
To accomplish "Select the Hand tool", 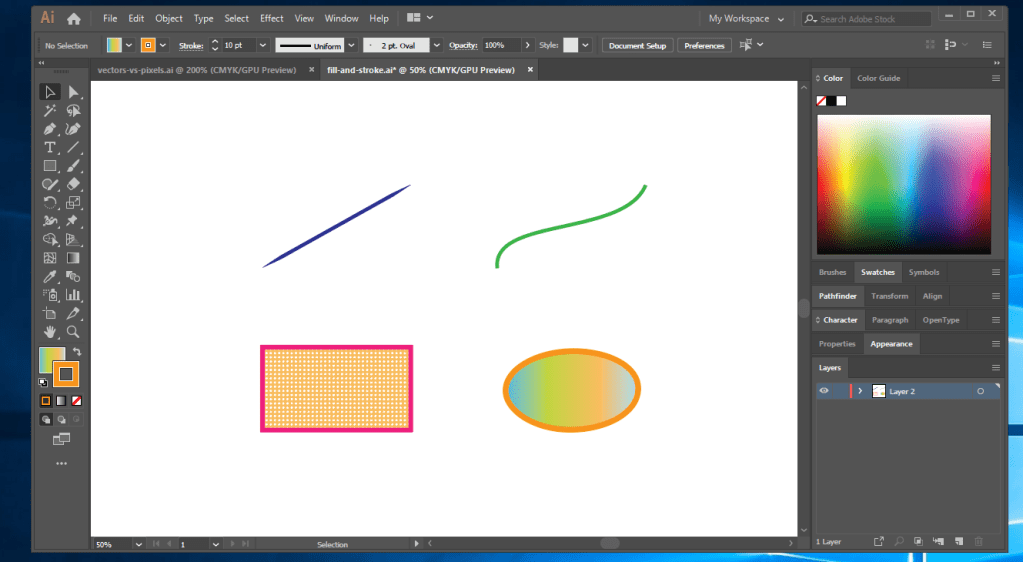I will (49, 331).
